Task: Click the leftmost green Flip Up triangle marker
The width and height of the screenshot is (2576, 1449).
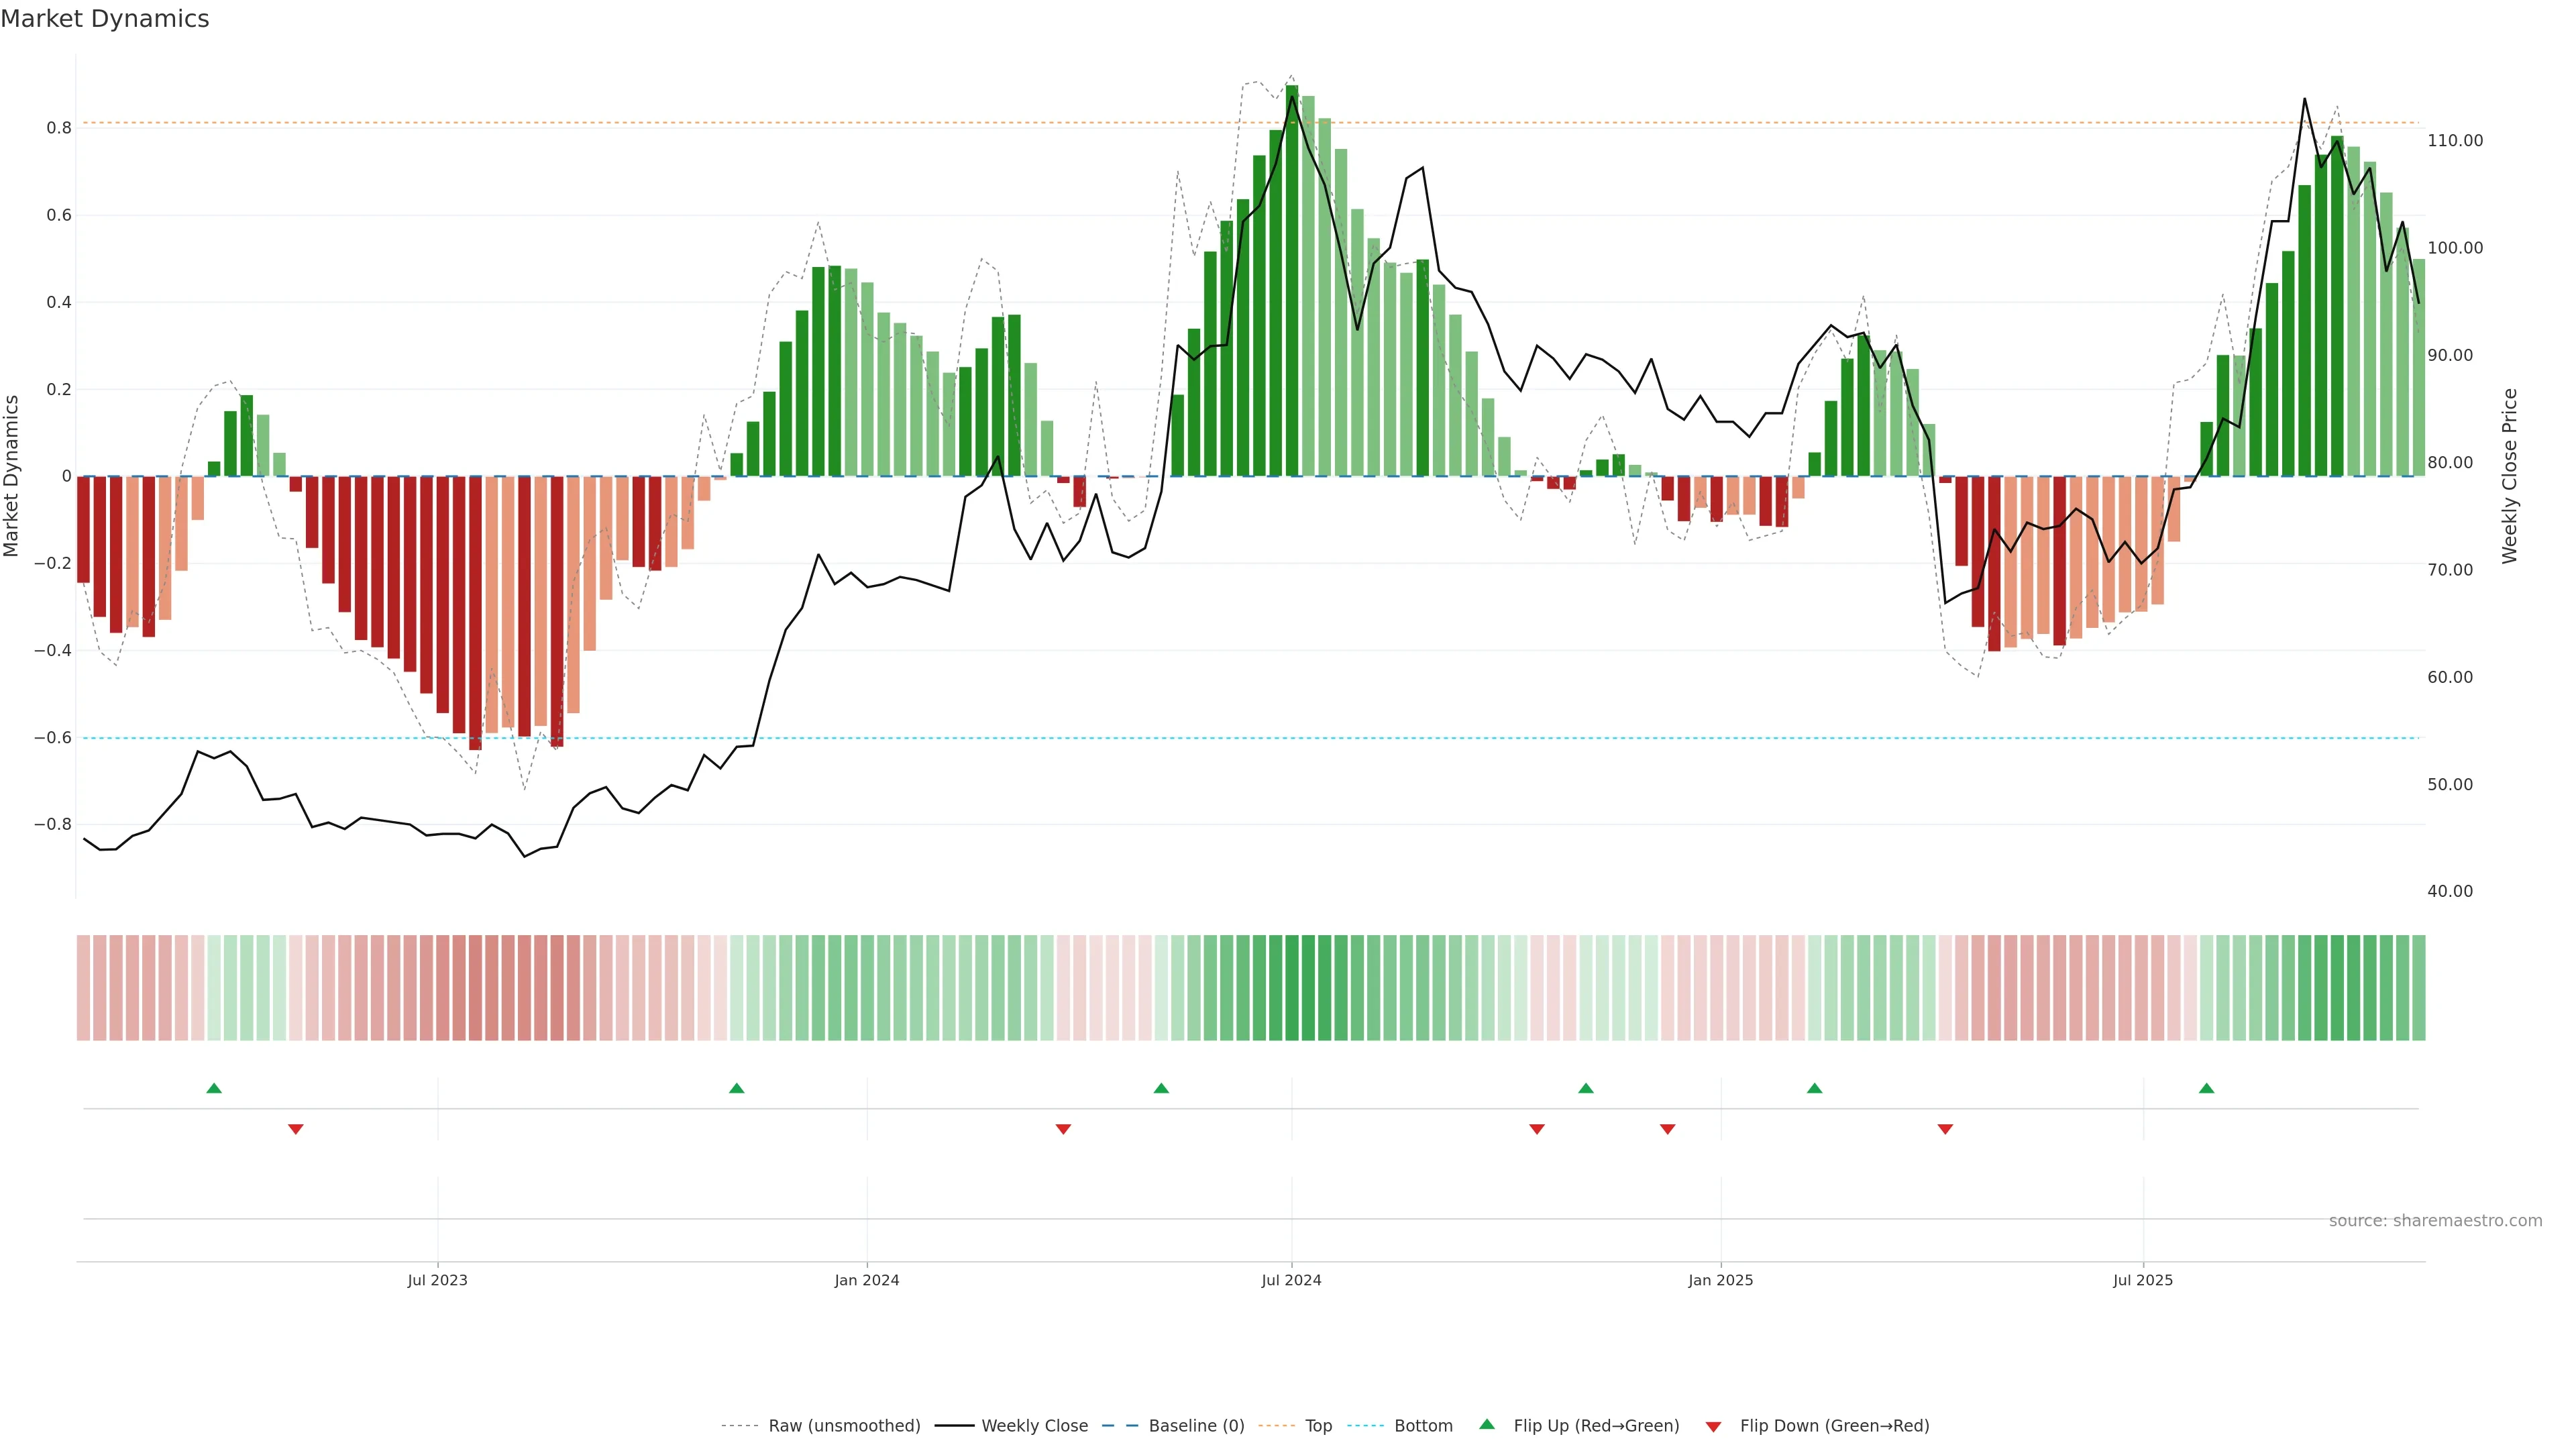Action: pyautogui.click(x=214, y=1088)
